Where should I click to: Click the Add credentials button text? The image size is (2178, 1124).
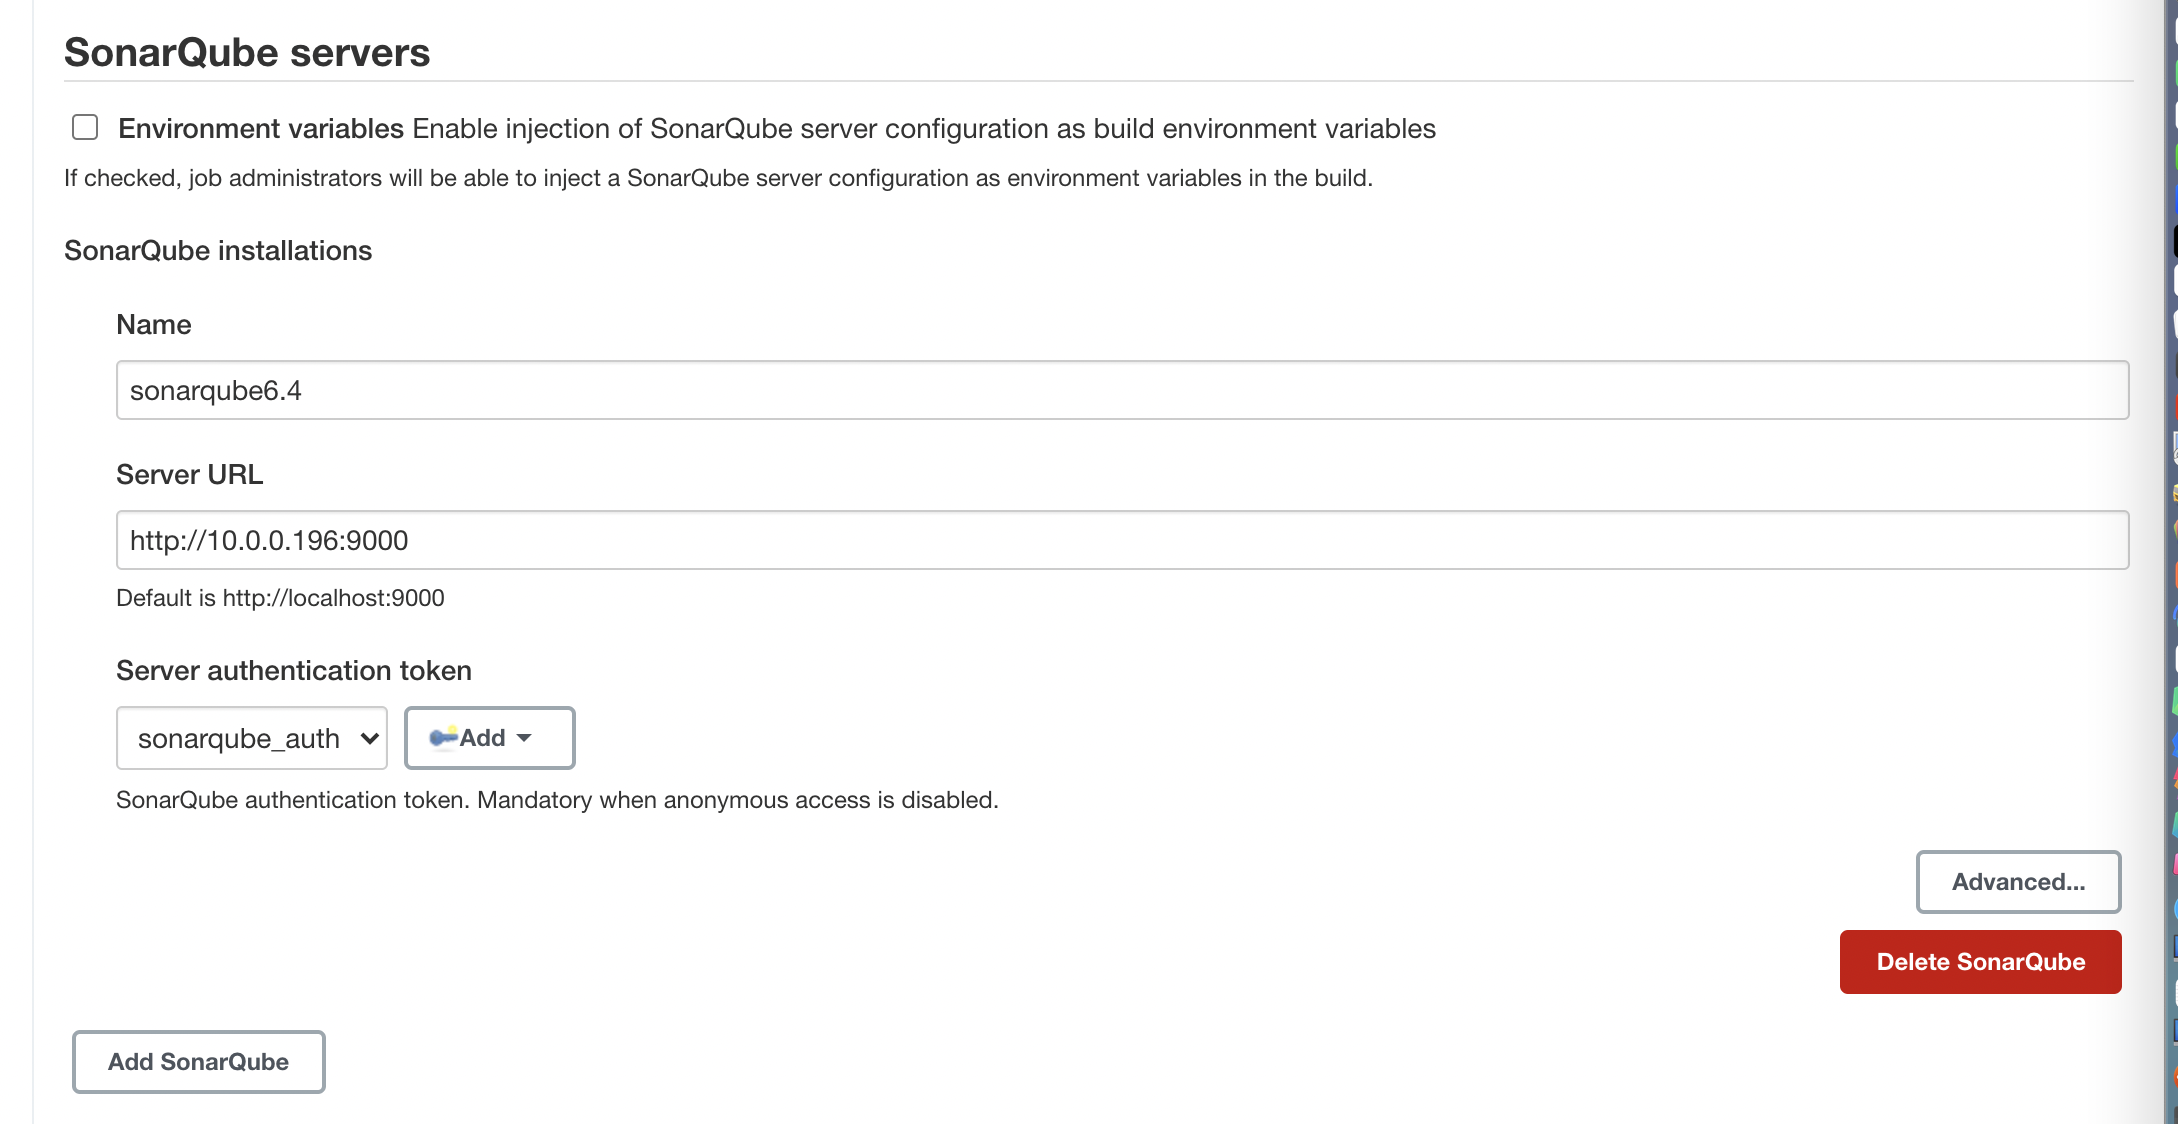(x=482, y=738)
